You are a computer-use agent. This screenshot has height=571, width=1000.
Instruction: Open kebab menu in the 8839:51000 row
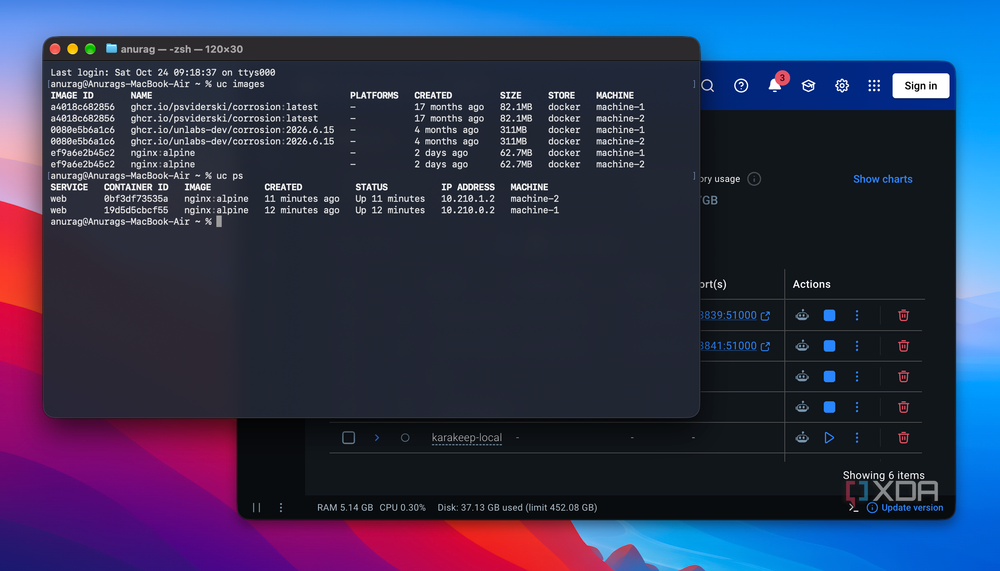pos(857,315)
